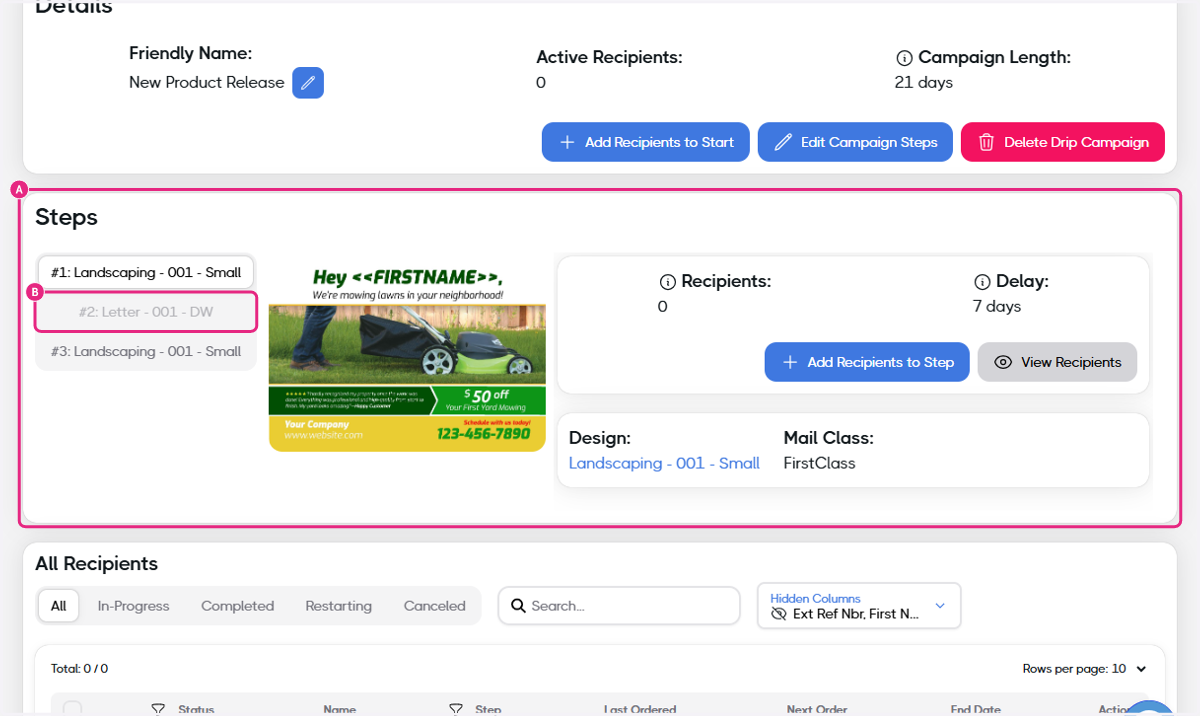Image resolution: width=1200 pixels, height=716 pixels.
Task: Show Restarting recipients tab
Action: [x=339, y=606]
